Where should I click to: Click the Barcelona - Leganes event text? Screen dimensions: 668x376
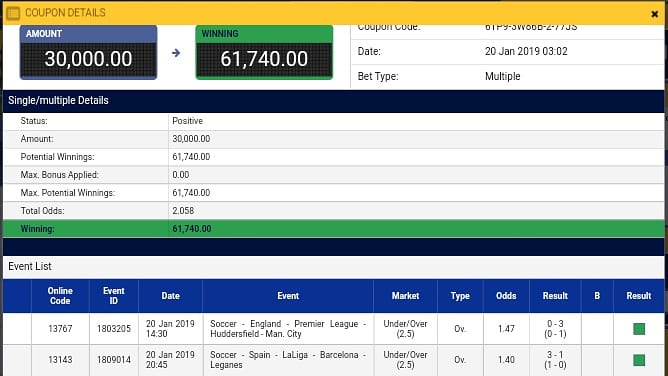(x=288, y=360)
